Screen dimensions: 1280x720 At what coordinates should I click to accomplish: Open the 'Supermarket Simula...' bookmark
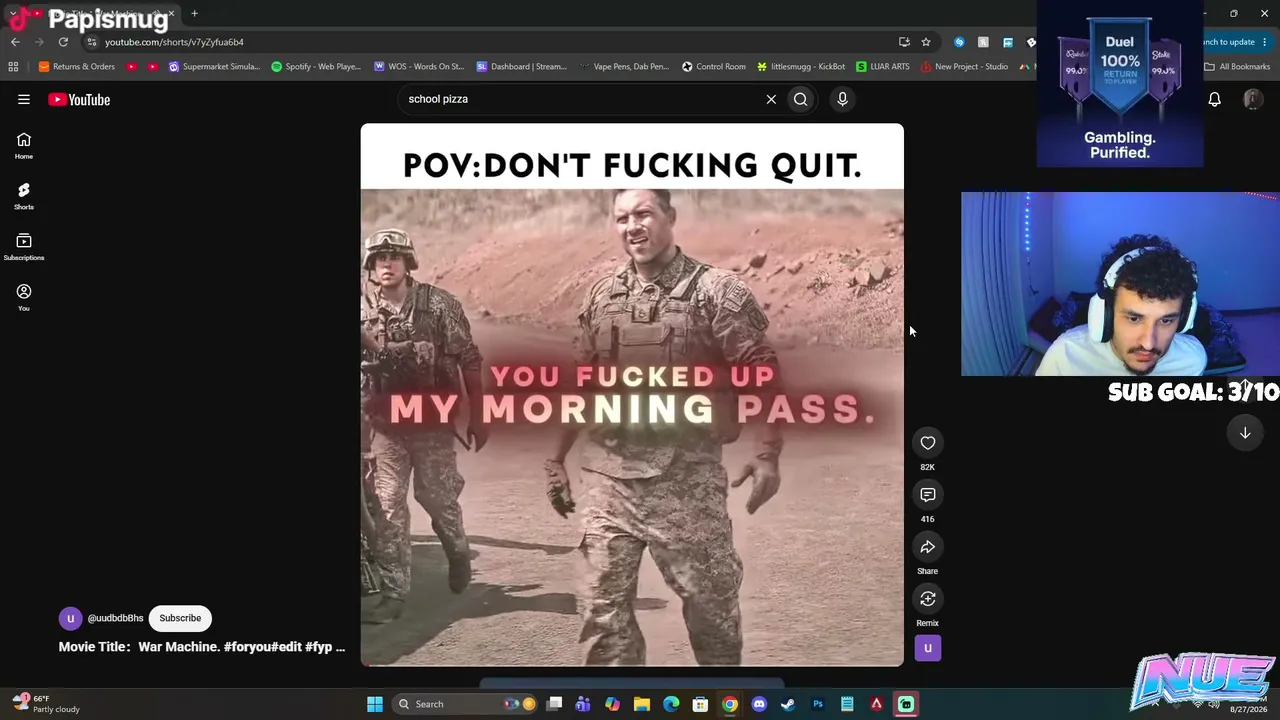click(214, 67)
